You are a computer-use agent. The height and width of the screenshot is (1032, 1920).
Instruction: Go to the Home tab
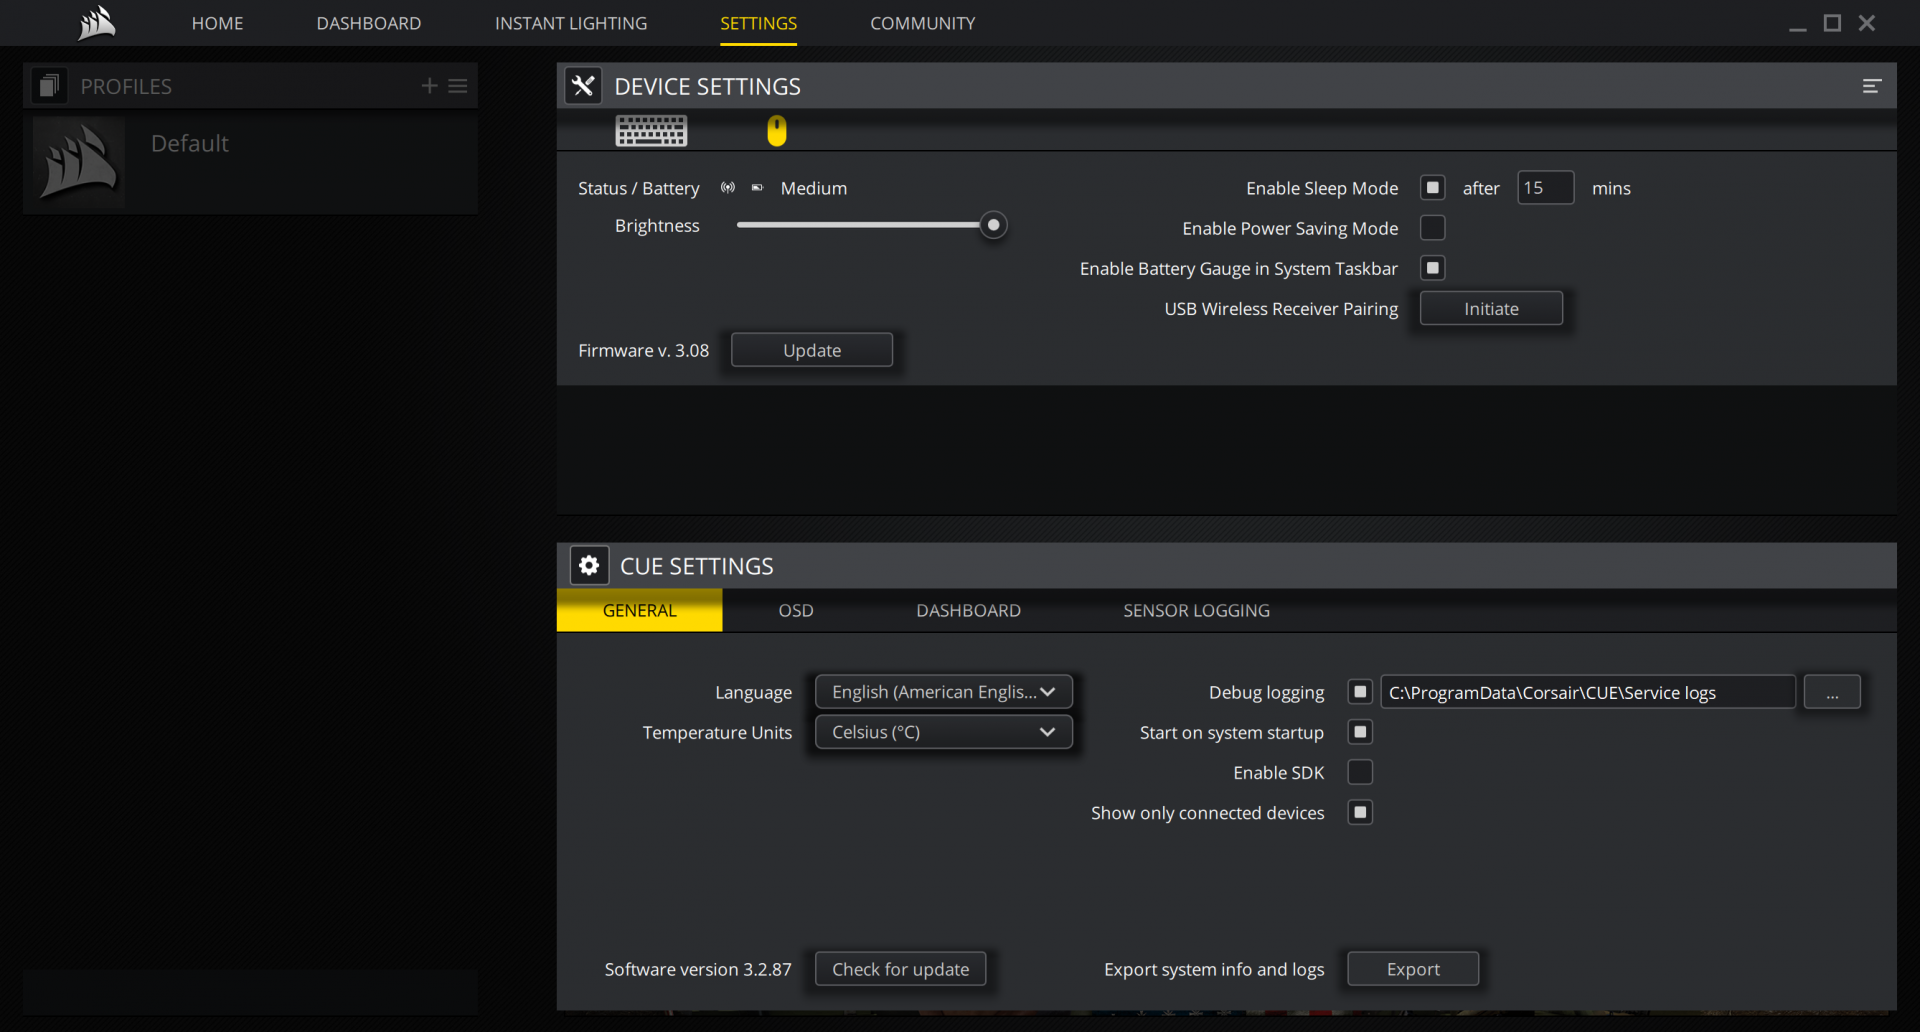point(217,23)
